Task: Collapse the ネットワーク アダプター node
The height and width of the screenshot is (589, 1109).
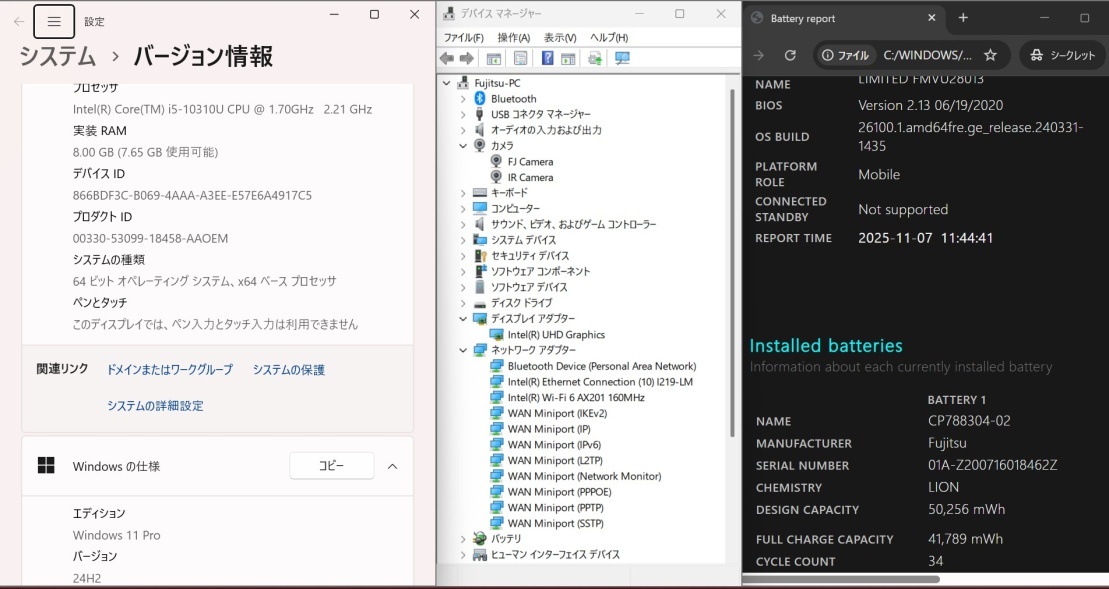Action: point(463,350)
